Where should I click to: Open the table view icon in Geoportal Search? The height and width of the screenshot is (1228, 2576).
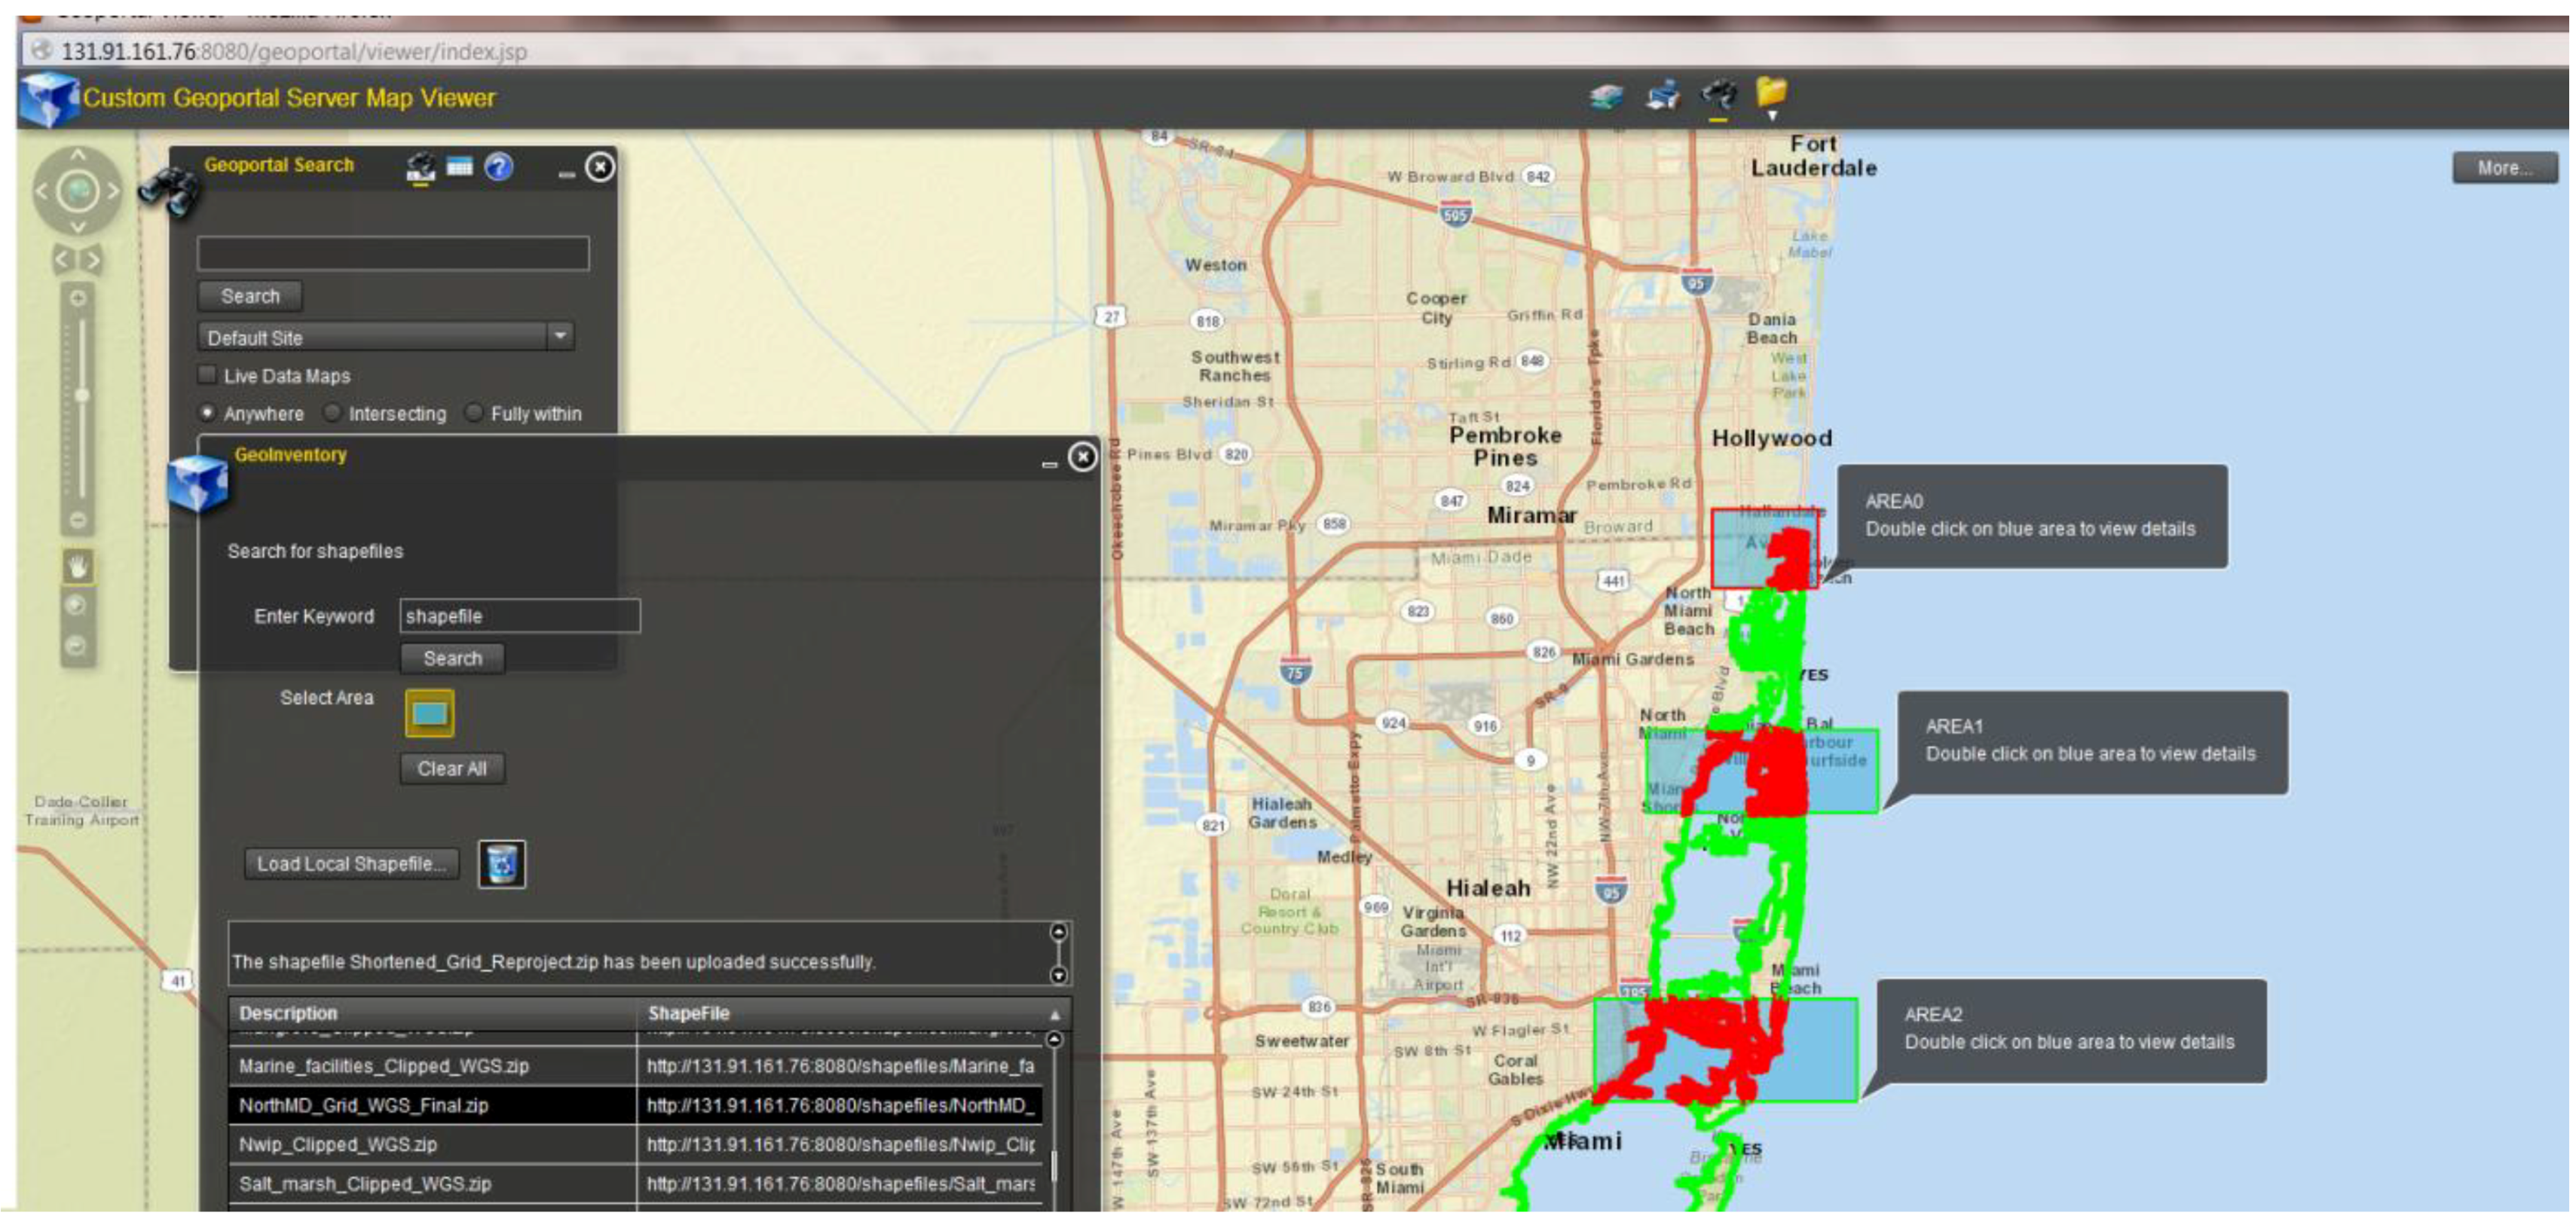pyautogui.click(x=460, y=167)
